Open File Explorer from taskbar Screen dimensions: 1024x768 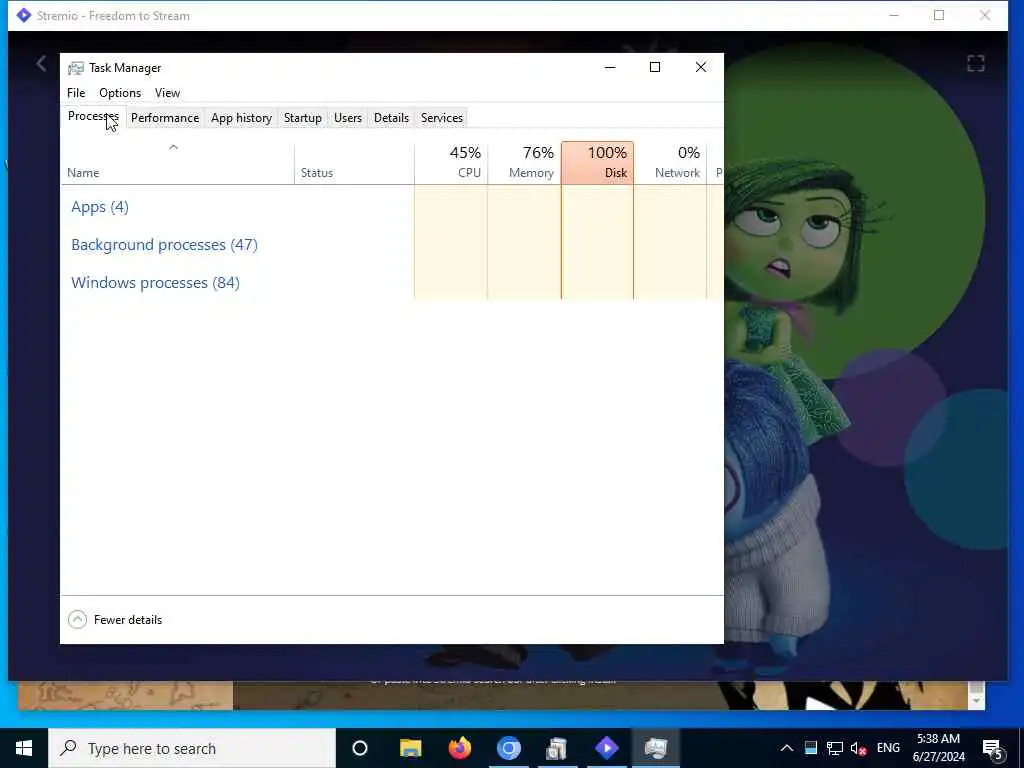(411, 748)
